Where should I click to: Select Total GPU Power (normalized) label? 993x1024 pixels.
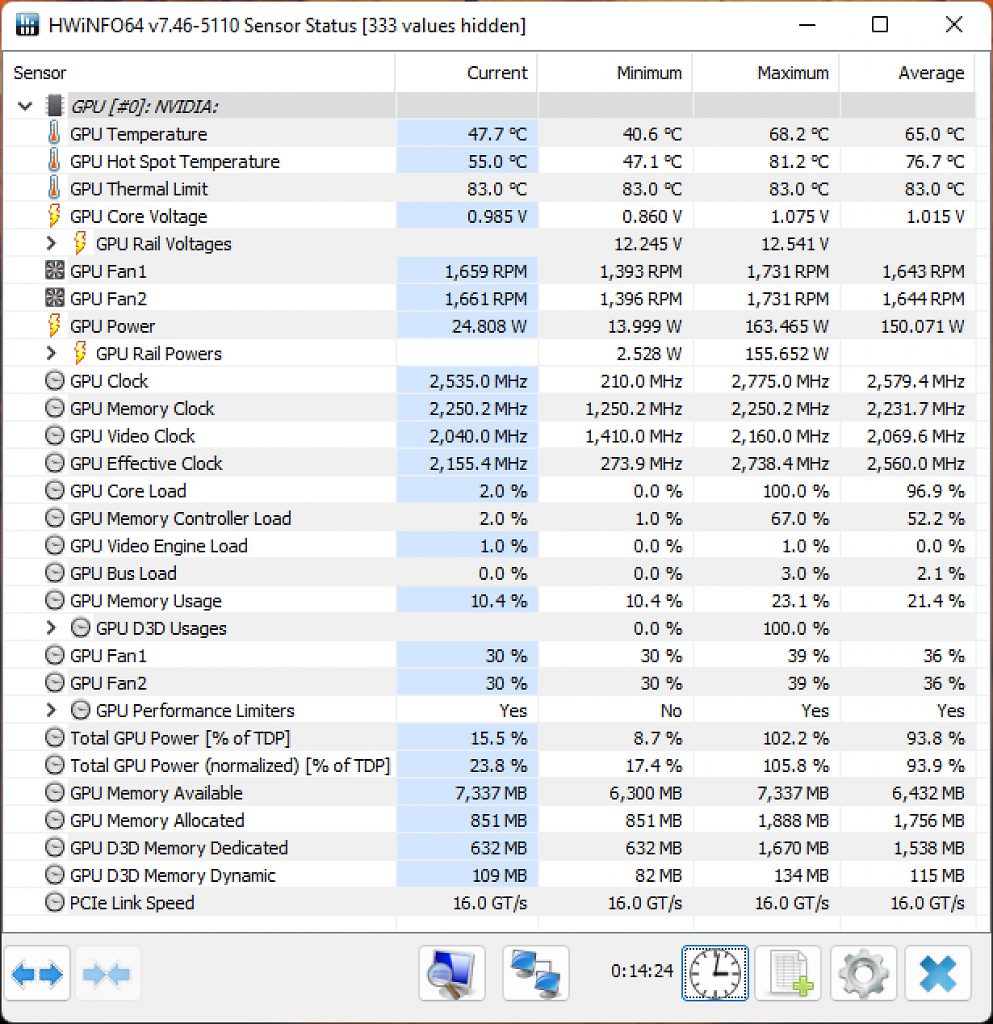tap(230, 765)
